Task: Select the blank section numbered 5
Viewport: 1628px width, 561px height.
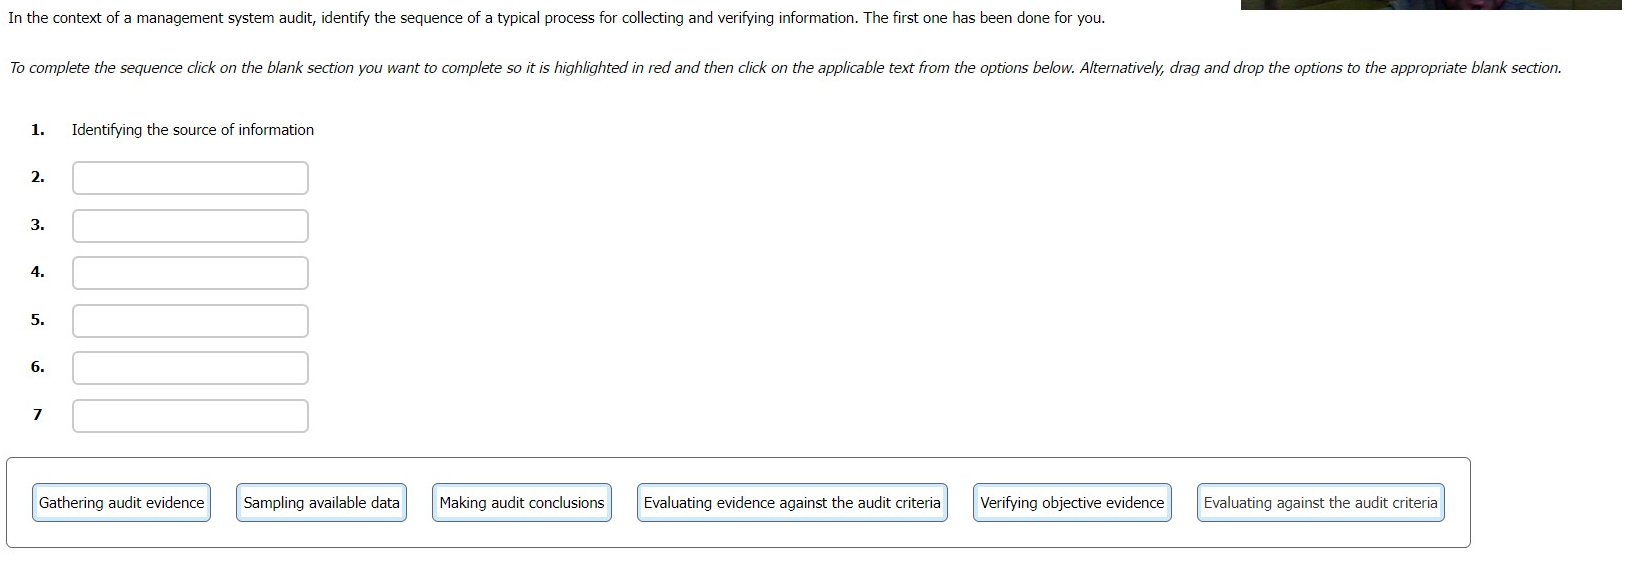Action: [x=190, y=321]
